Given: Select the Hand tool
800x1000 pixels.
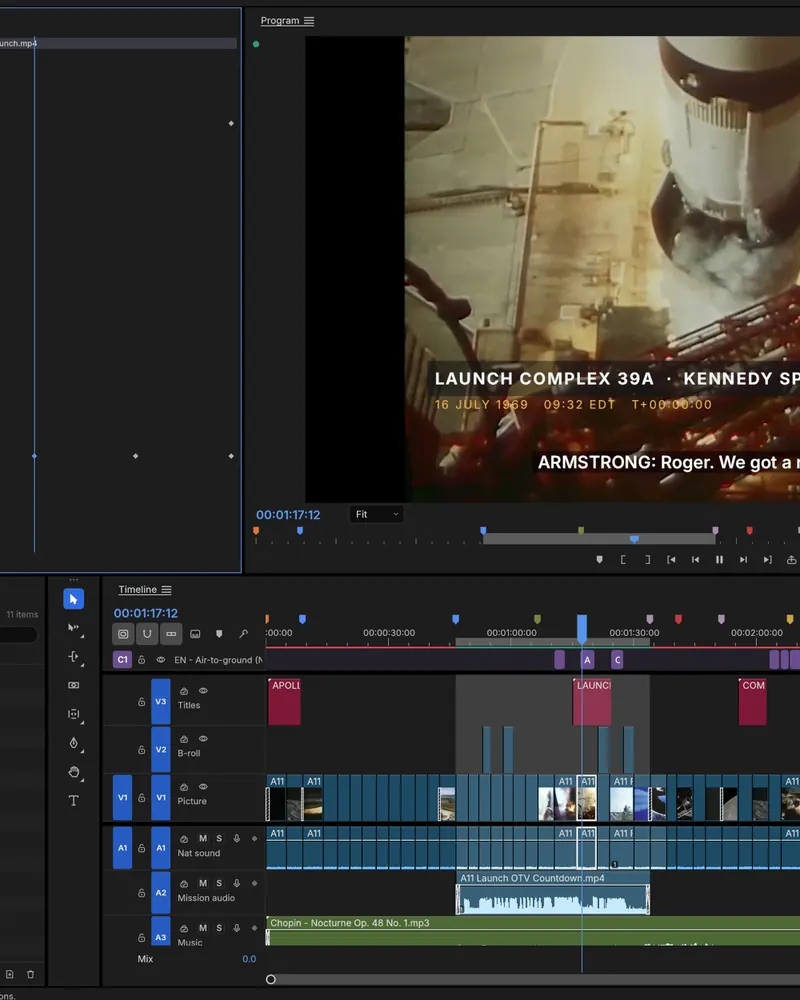Looking at the screenshot, I should (x=73, y=772).
